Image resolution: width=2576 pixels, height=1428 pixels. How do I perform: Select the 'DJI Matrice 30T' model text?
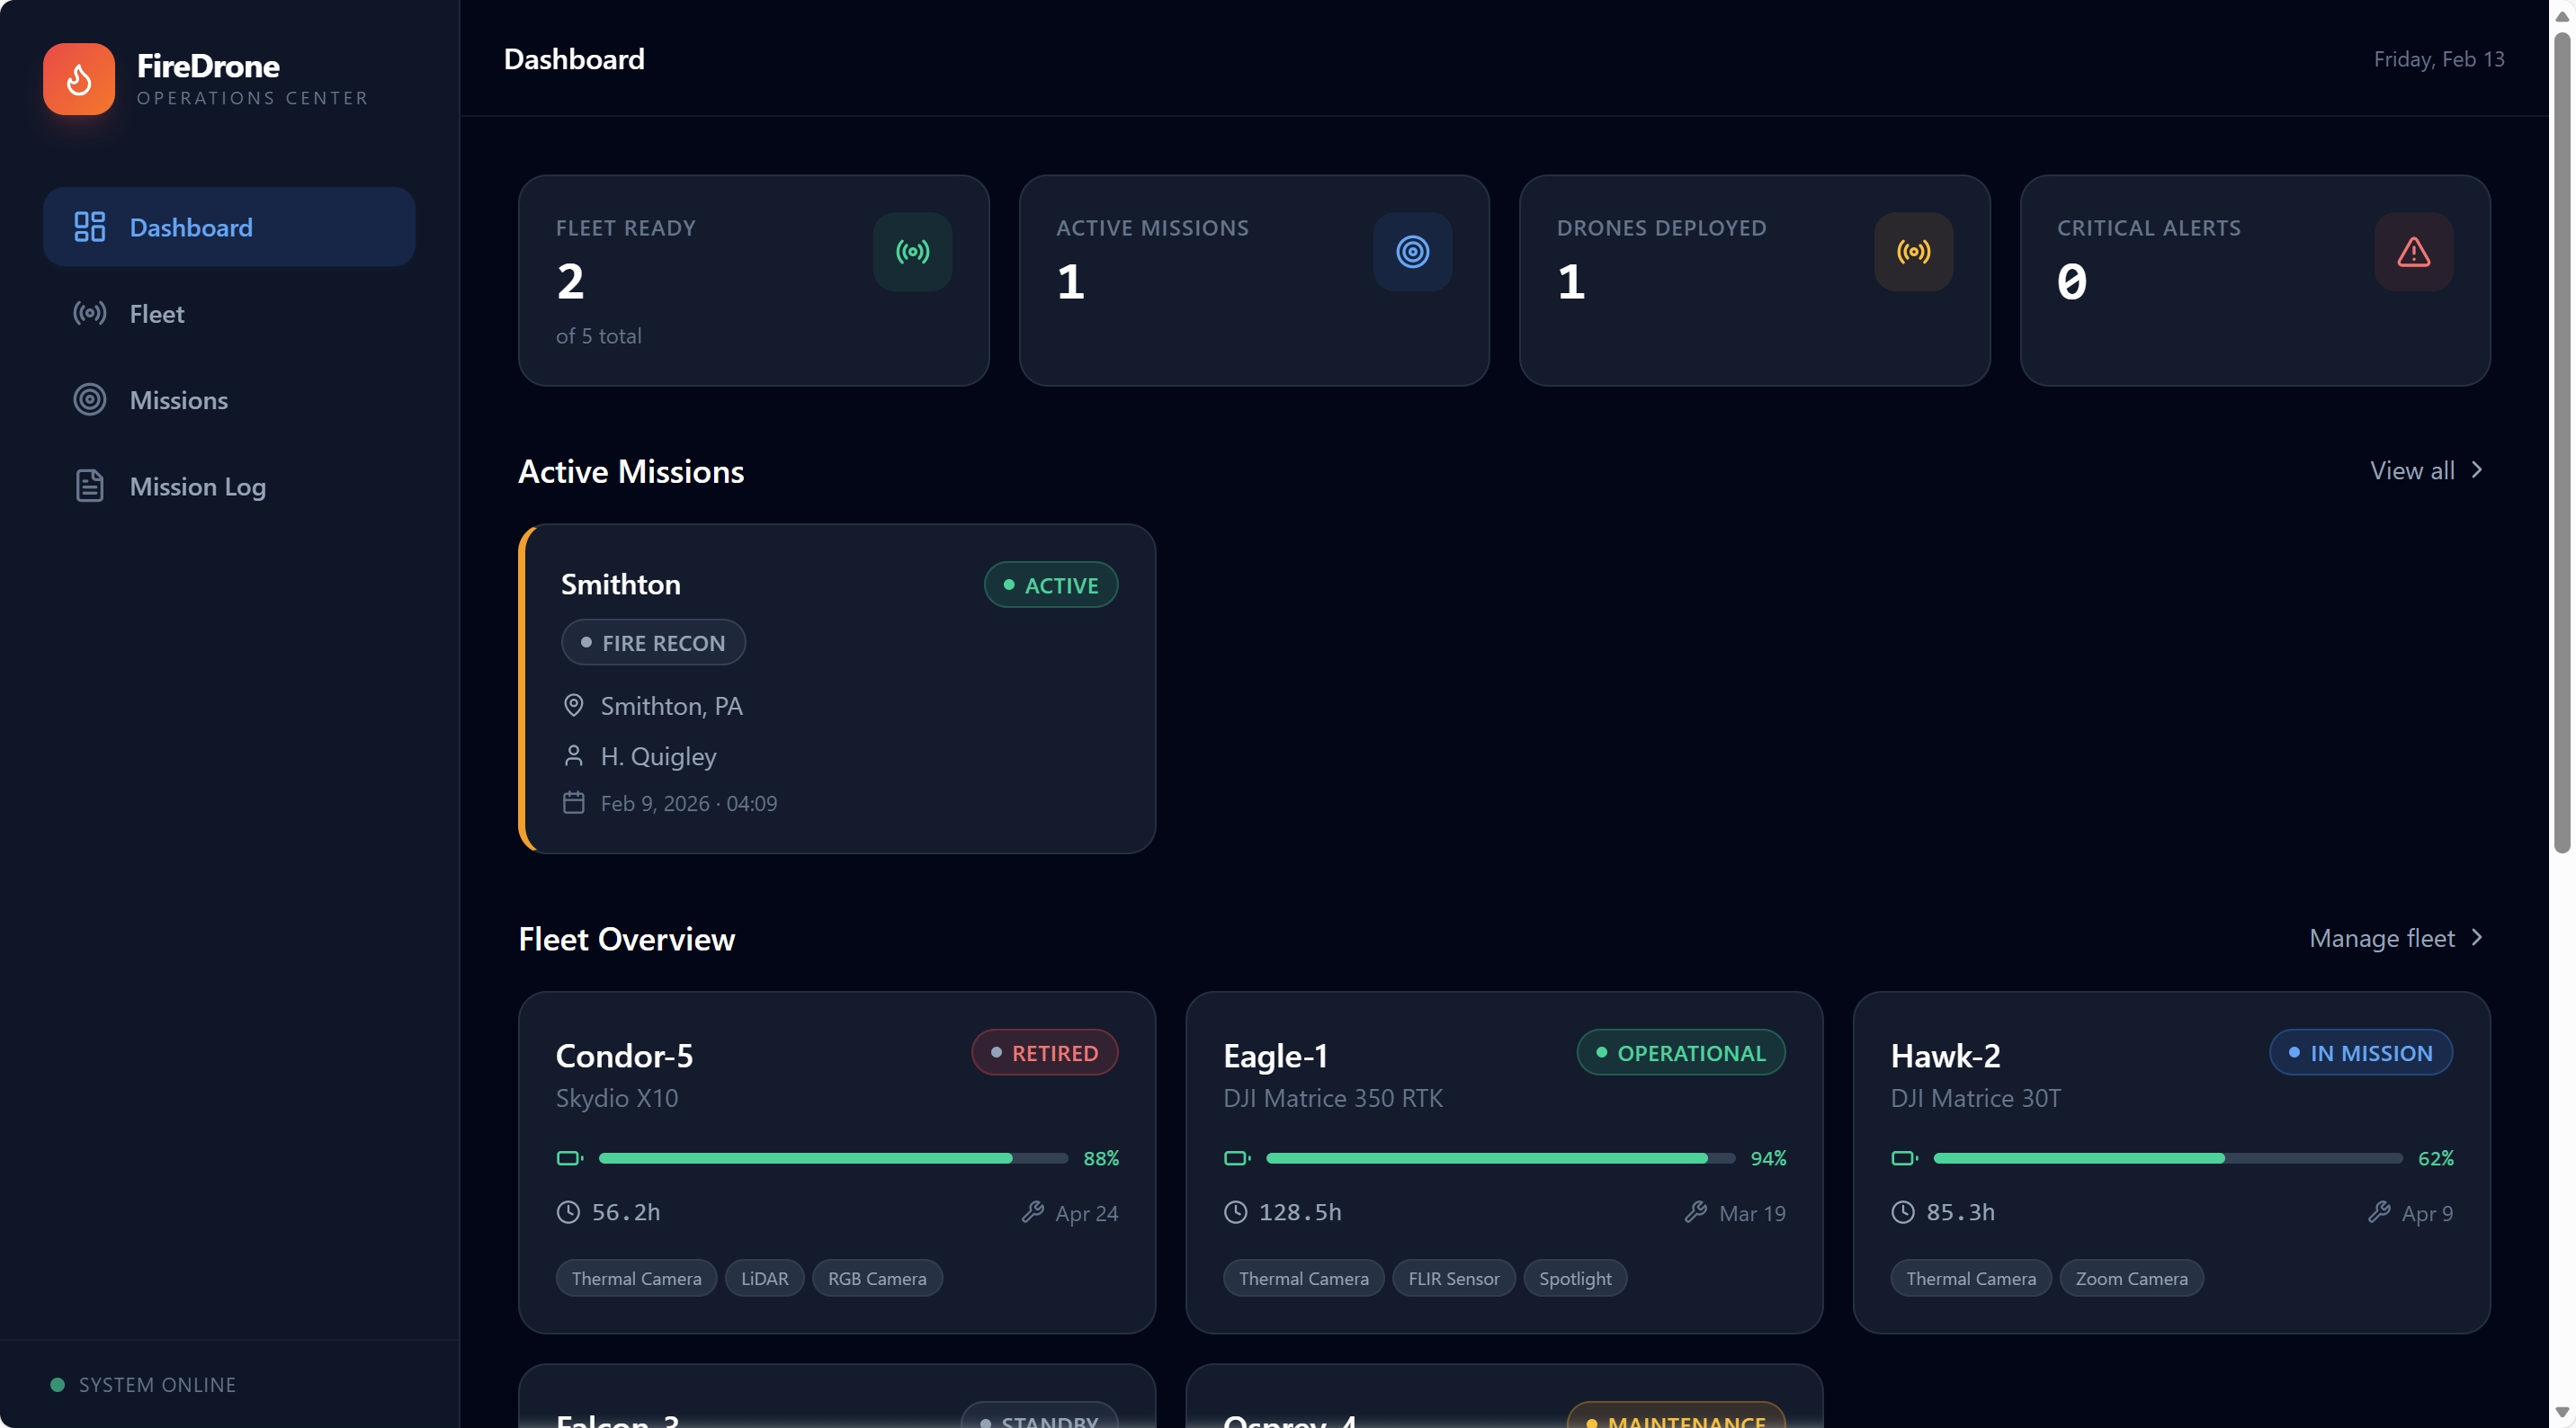(x=1975, y=1099)
